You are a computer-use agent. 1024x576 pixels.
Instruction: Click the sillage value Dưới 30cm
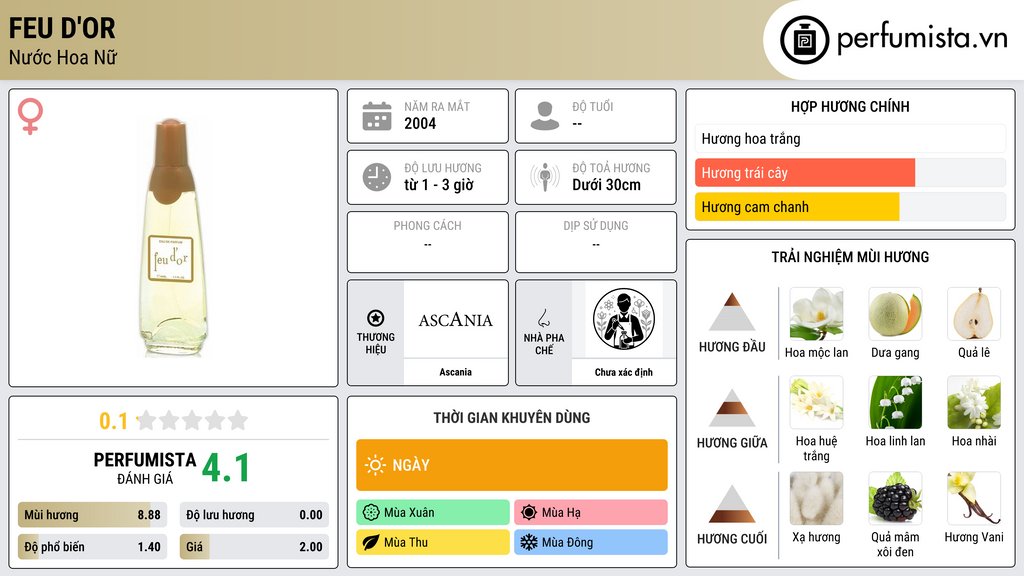tap(606, 185)
